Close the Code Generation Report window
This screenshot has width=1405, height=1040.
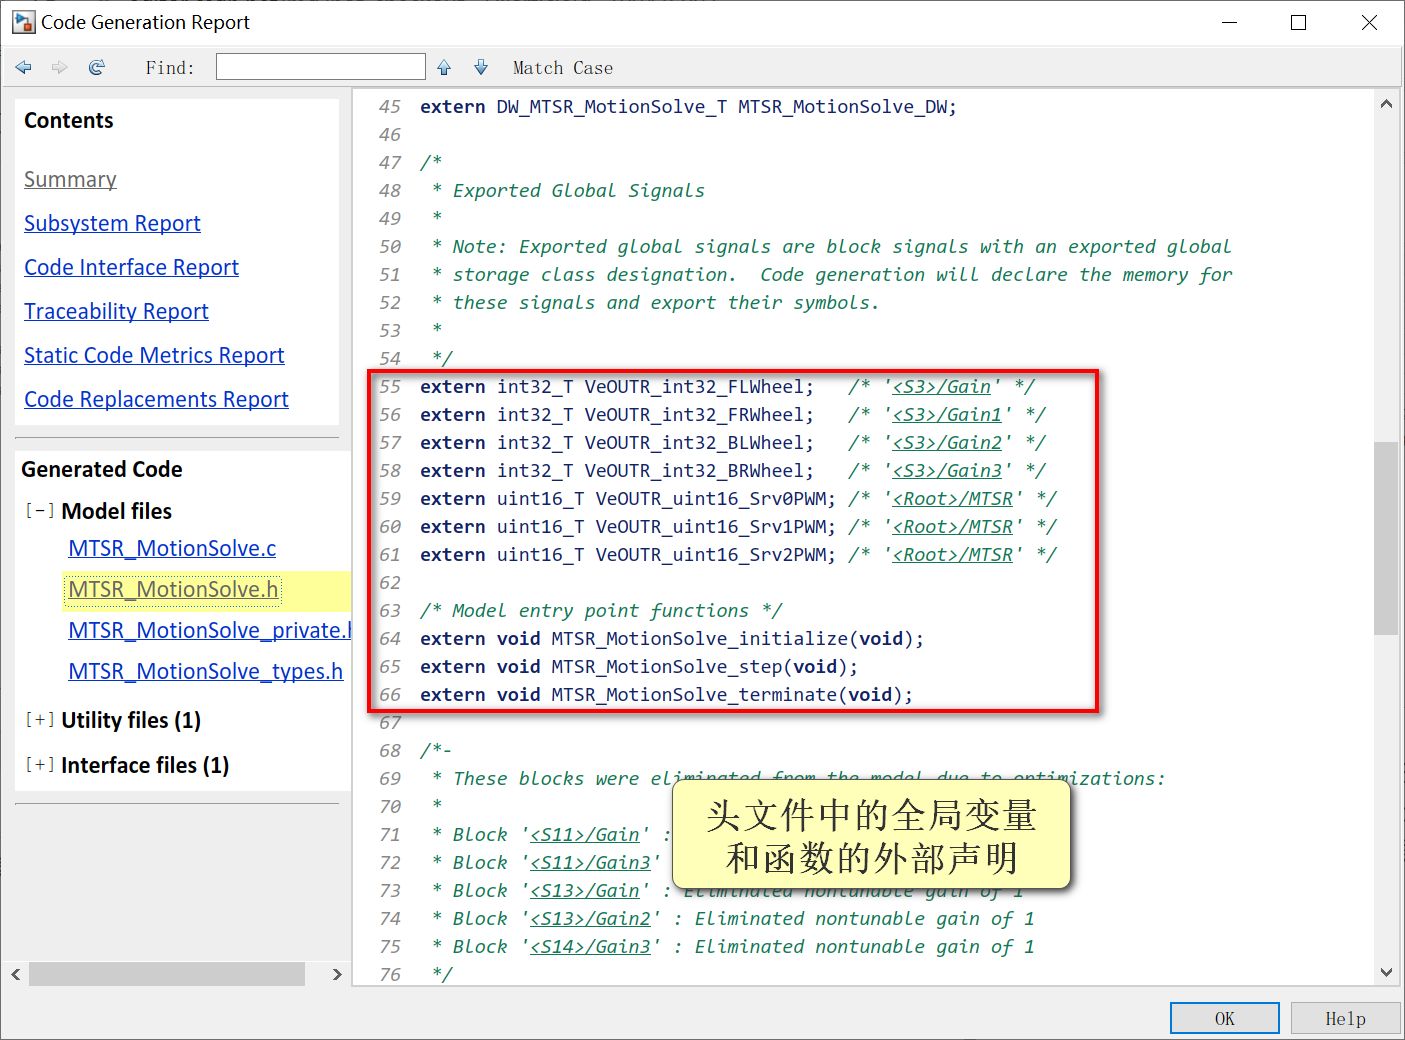[x=1369, y=22]
